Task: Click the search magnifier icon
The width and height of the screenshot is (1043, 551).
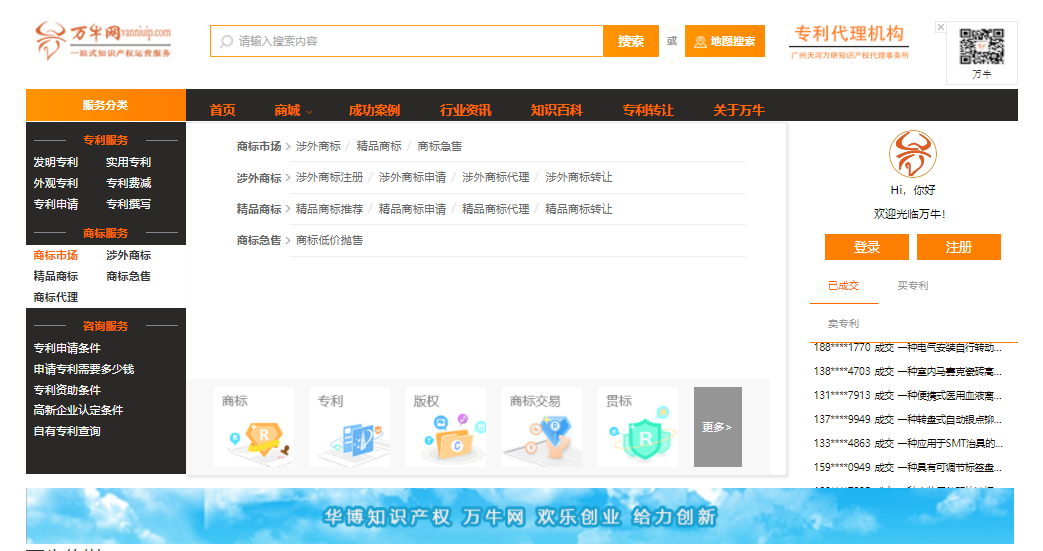Action: click(x=226, y=41)
